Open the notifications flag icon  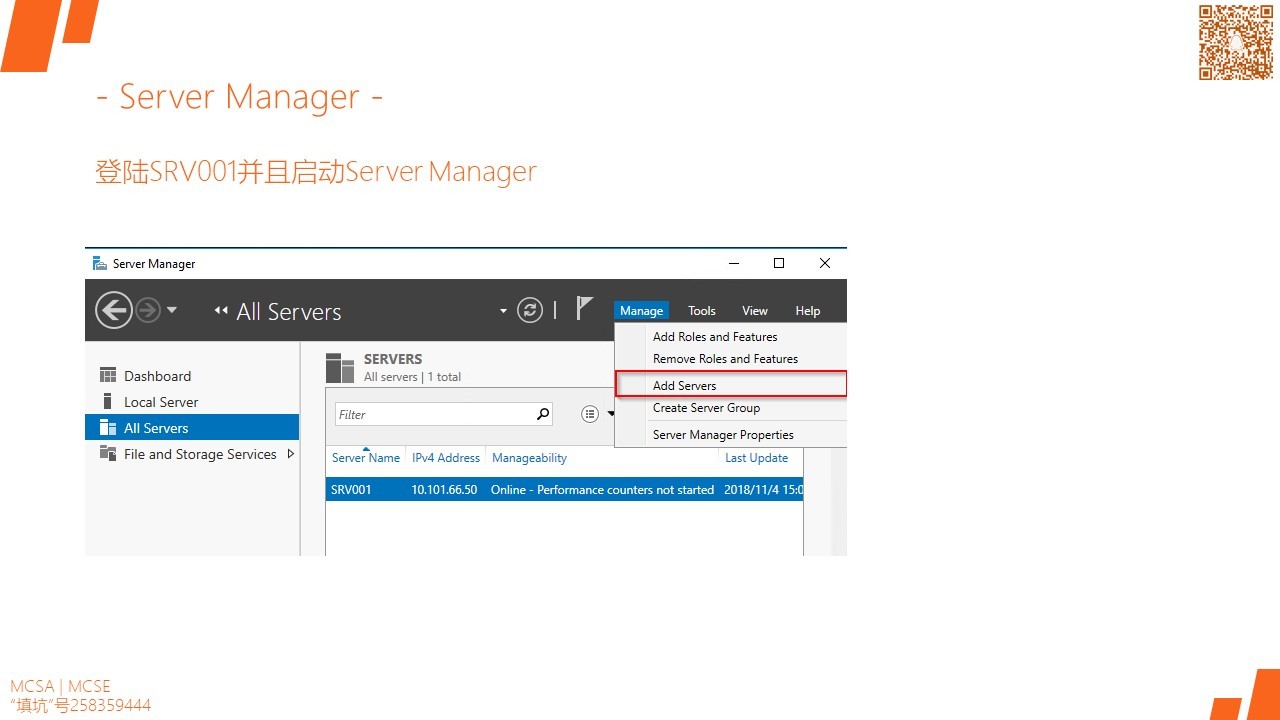tap(585, 309)
